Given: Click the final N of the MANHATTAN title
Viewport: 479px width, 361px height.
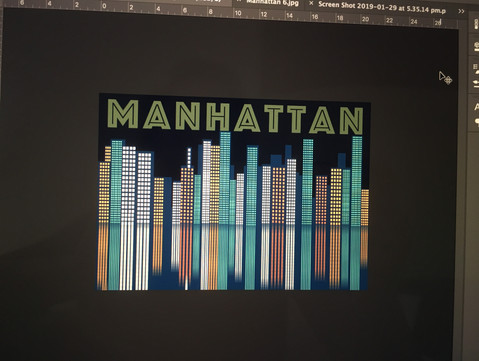Looking at the screenshot, I should pyautogui.click(x=352, y=121).
